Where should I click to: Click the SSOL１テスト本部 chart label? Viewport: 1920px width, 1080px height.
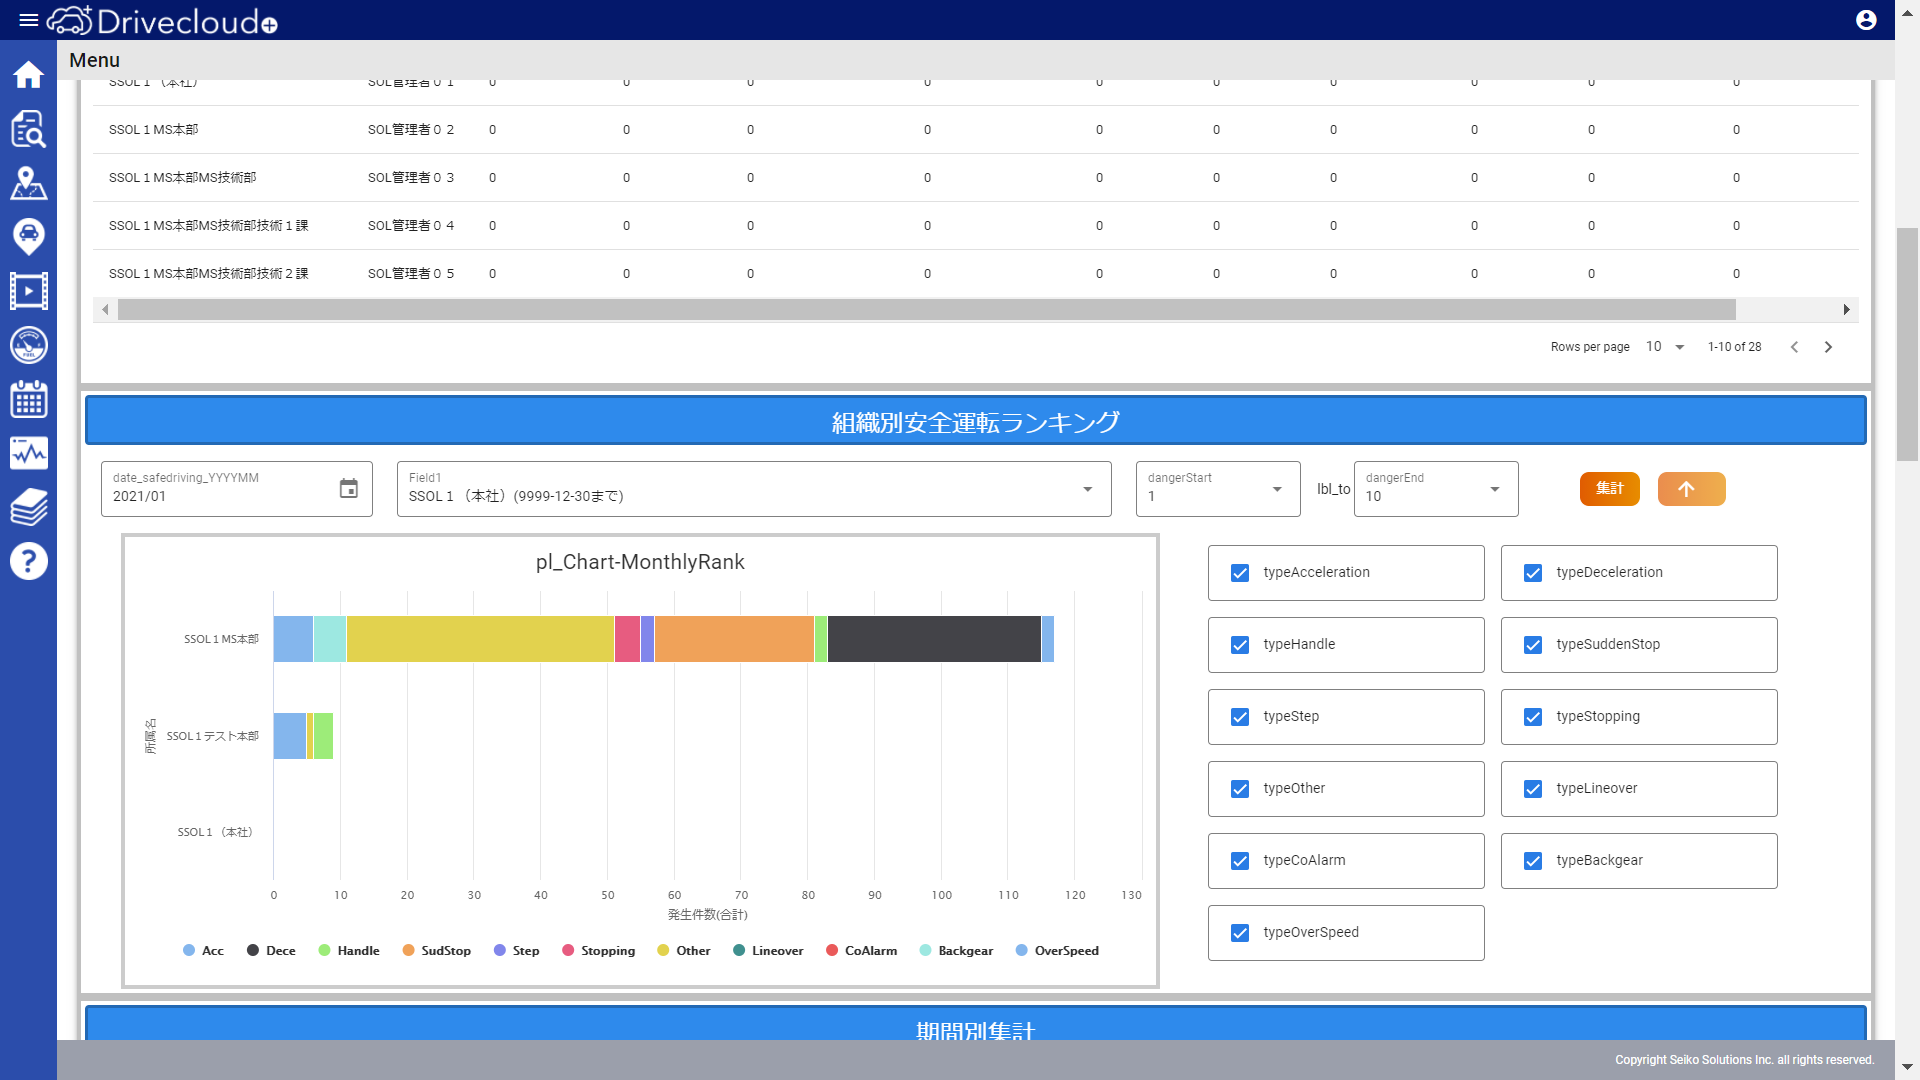tap(212, 736)
